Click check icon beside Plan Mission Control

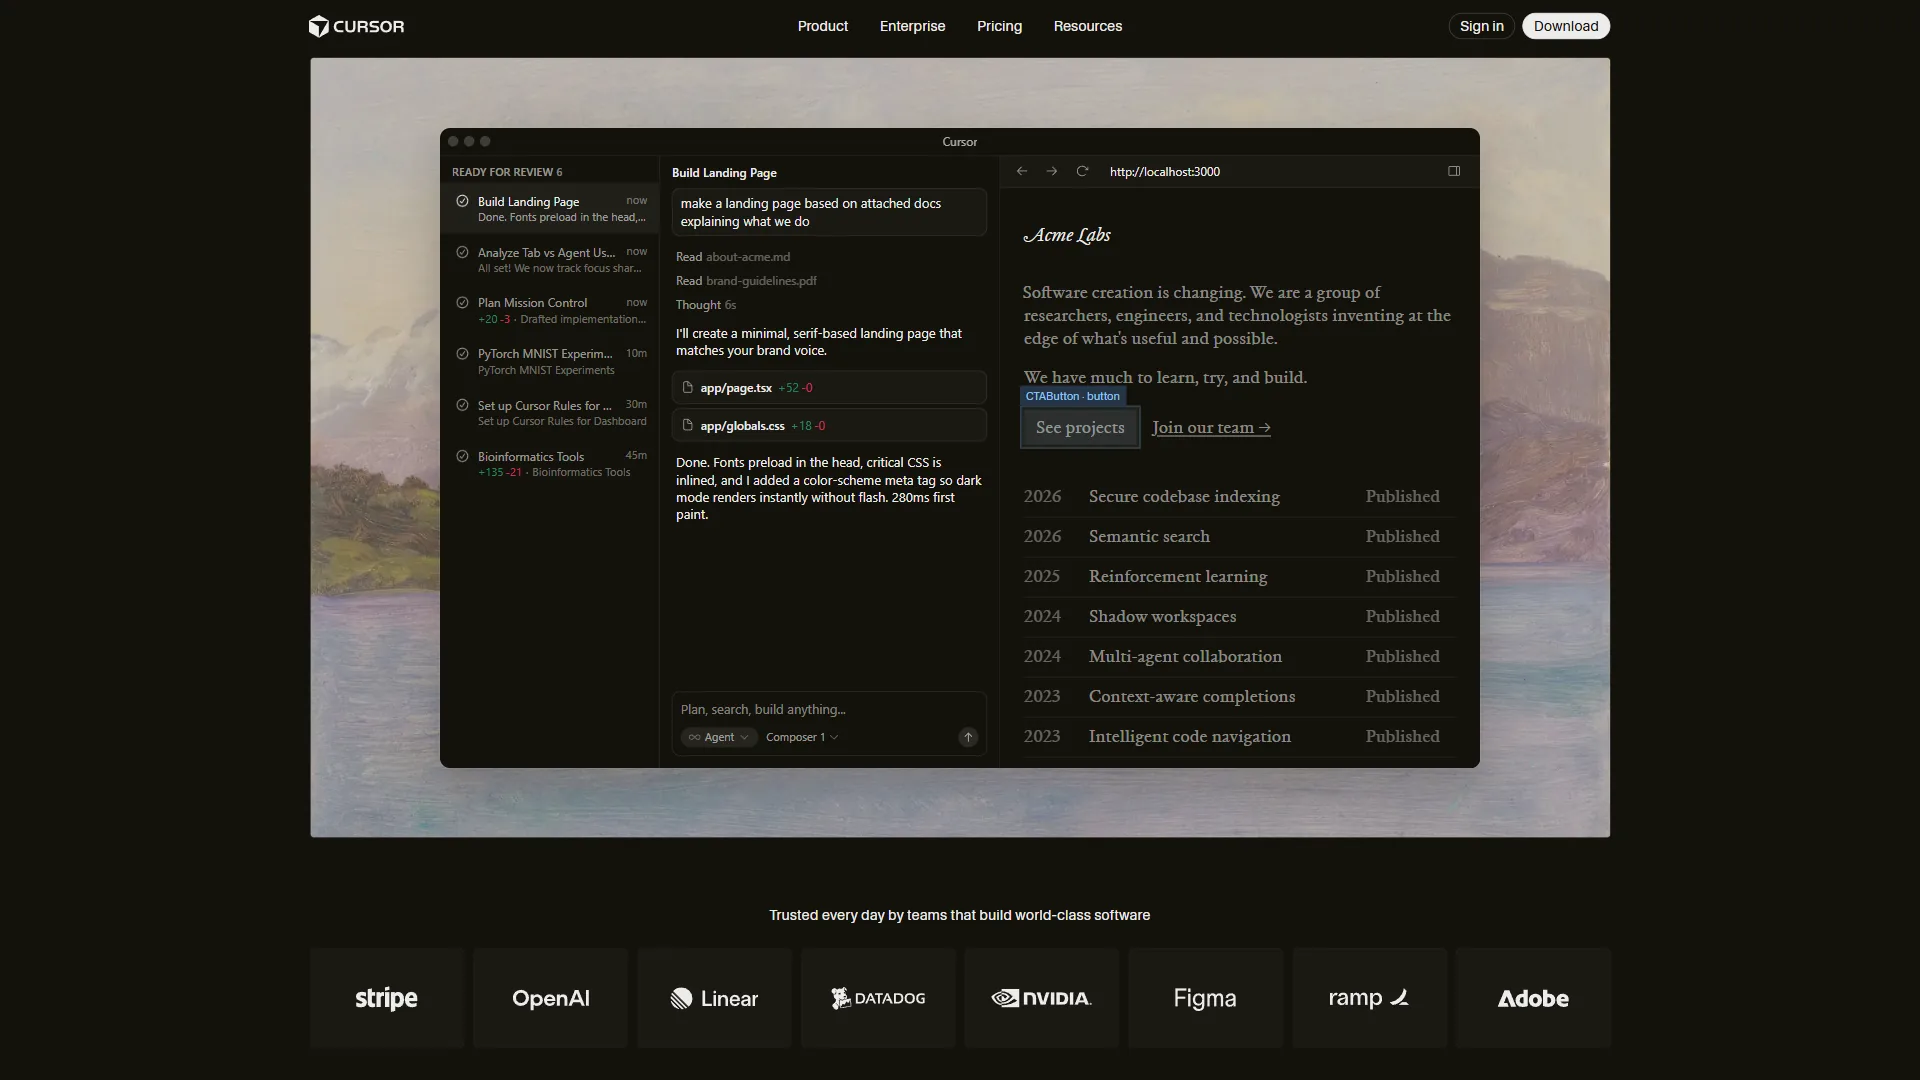pos(462,302)
